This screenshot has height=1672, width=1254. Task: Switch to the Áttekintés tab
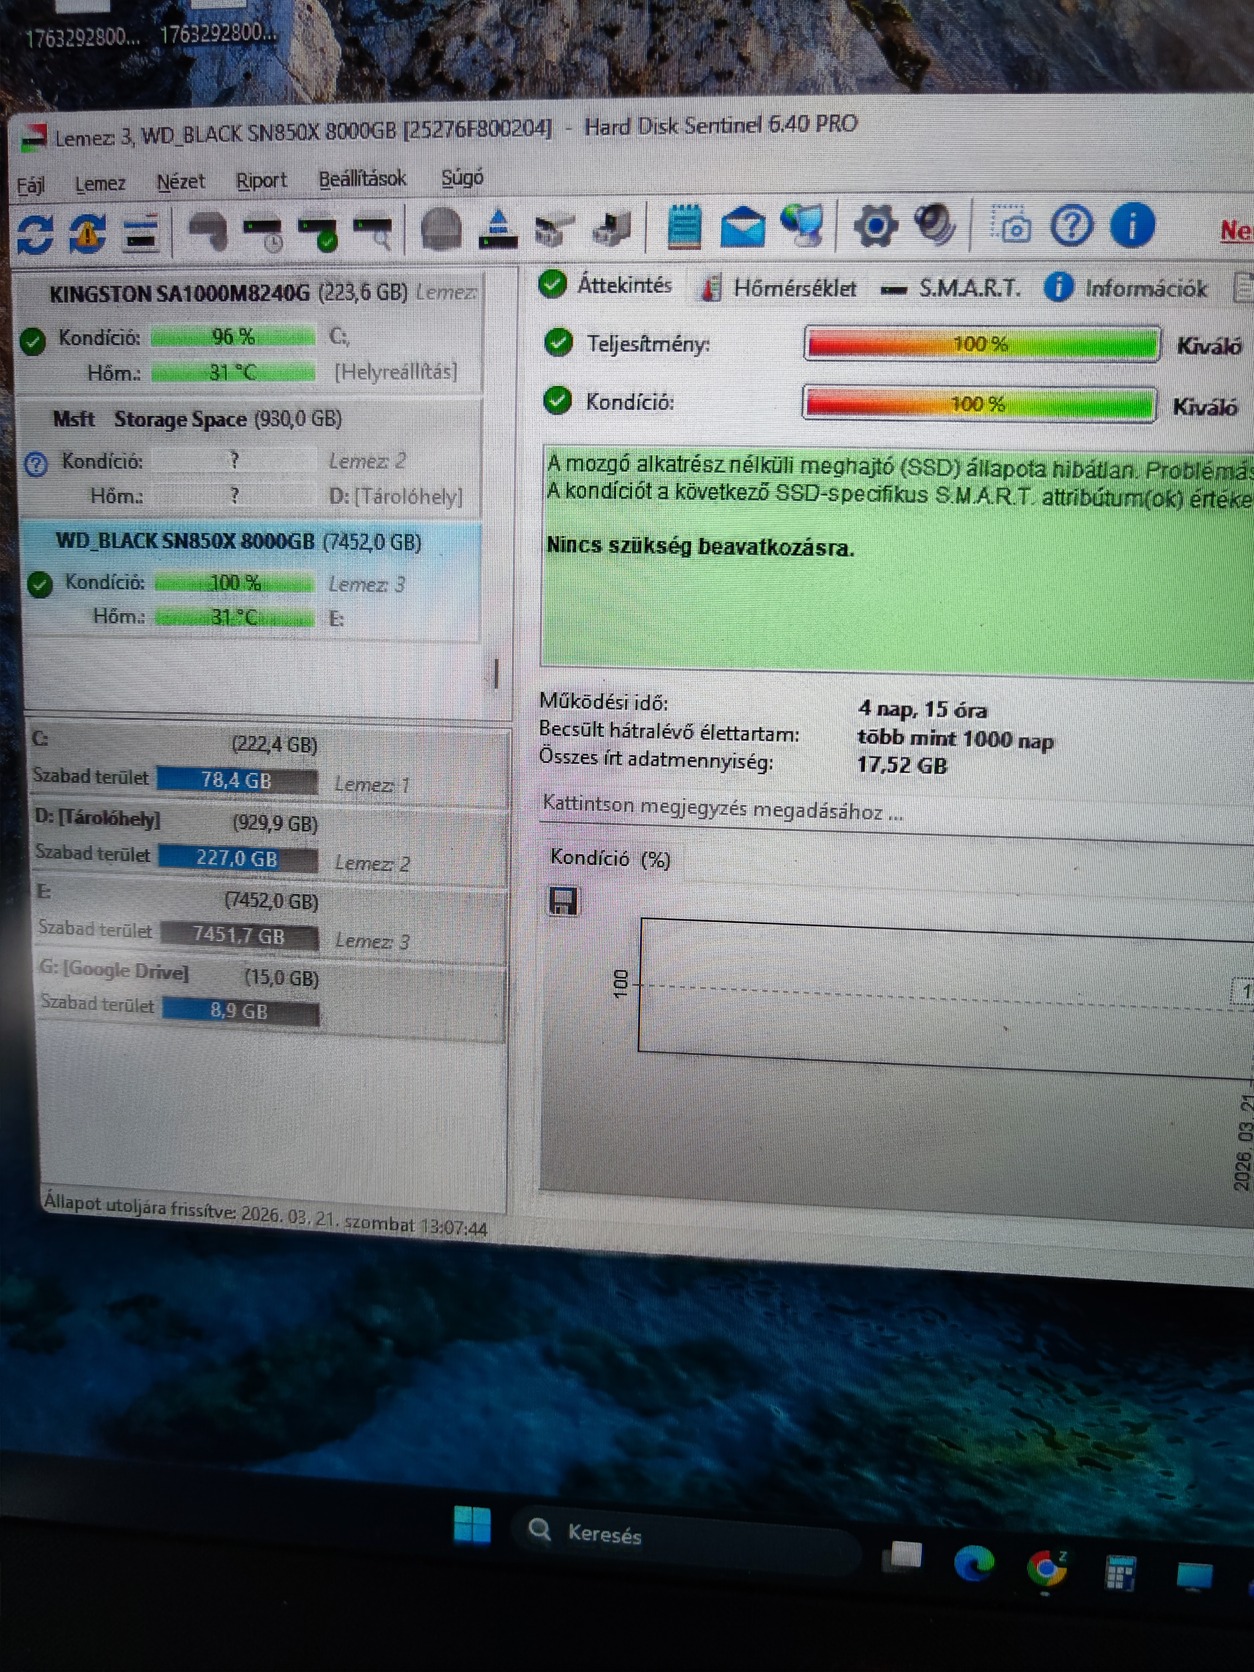click(x=606, y=285)
